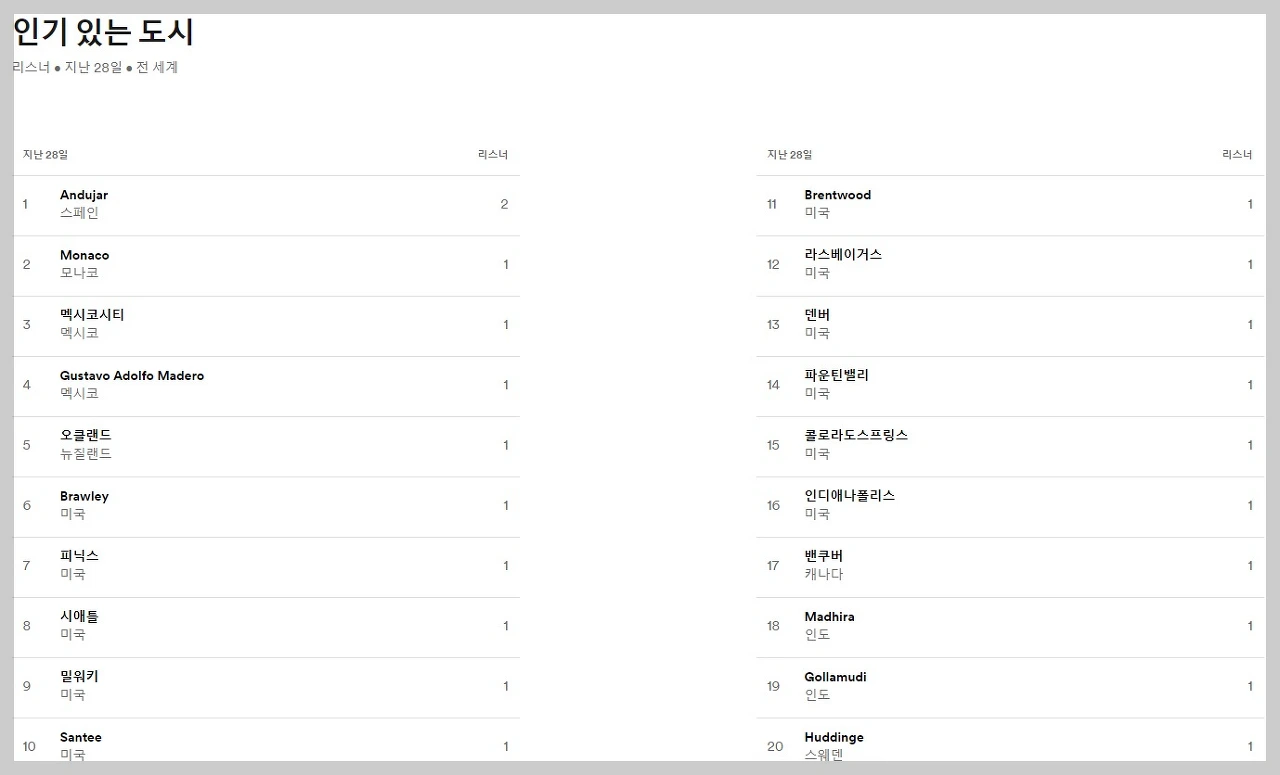This screenshot has height=775, width=1280.
Task: Click the left 리스너 column header
Action: pos(493,155)
